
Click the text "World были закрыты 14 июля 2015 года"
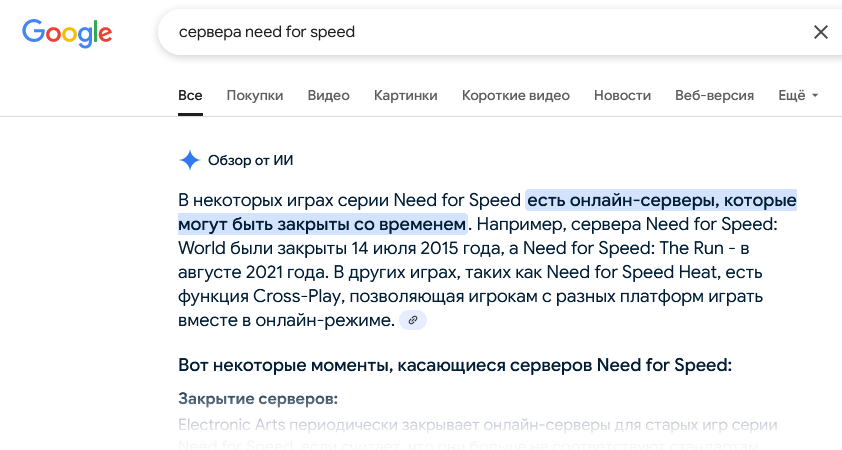(338, 248)
